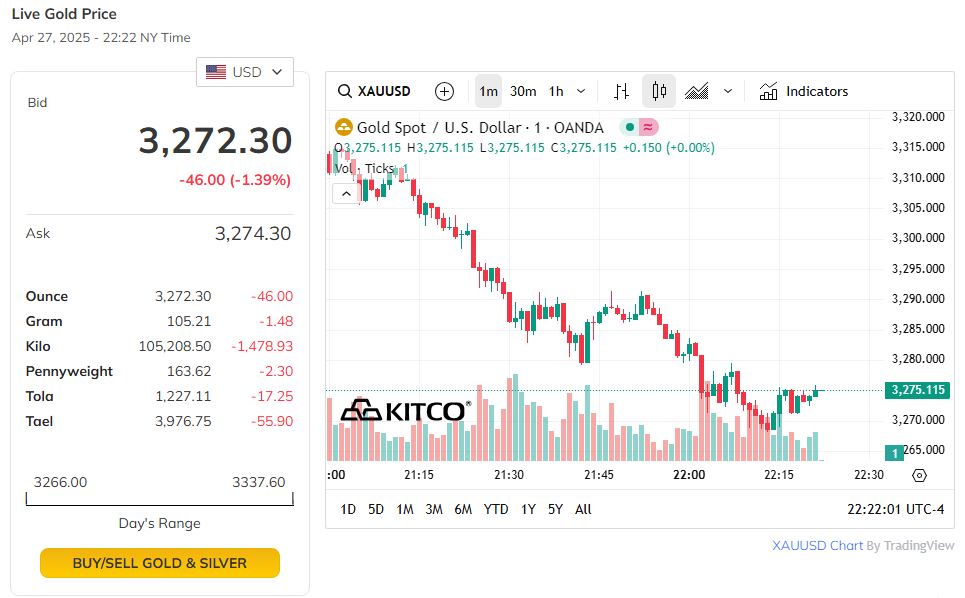Collapse the indicator legend arrow
This screenshot has height=598, width=965.
[345, 193]
